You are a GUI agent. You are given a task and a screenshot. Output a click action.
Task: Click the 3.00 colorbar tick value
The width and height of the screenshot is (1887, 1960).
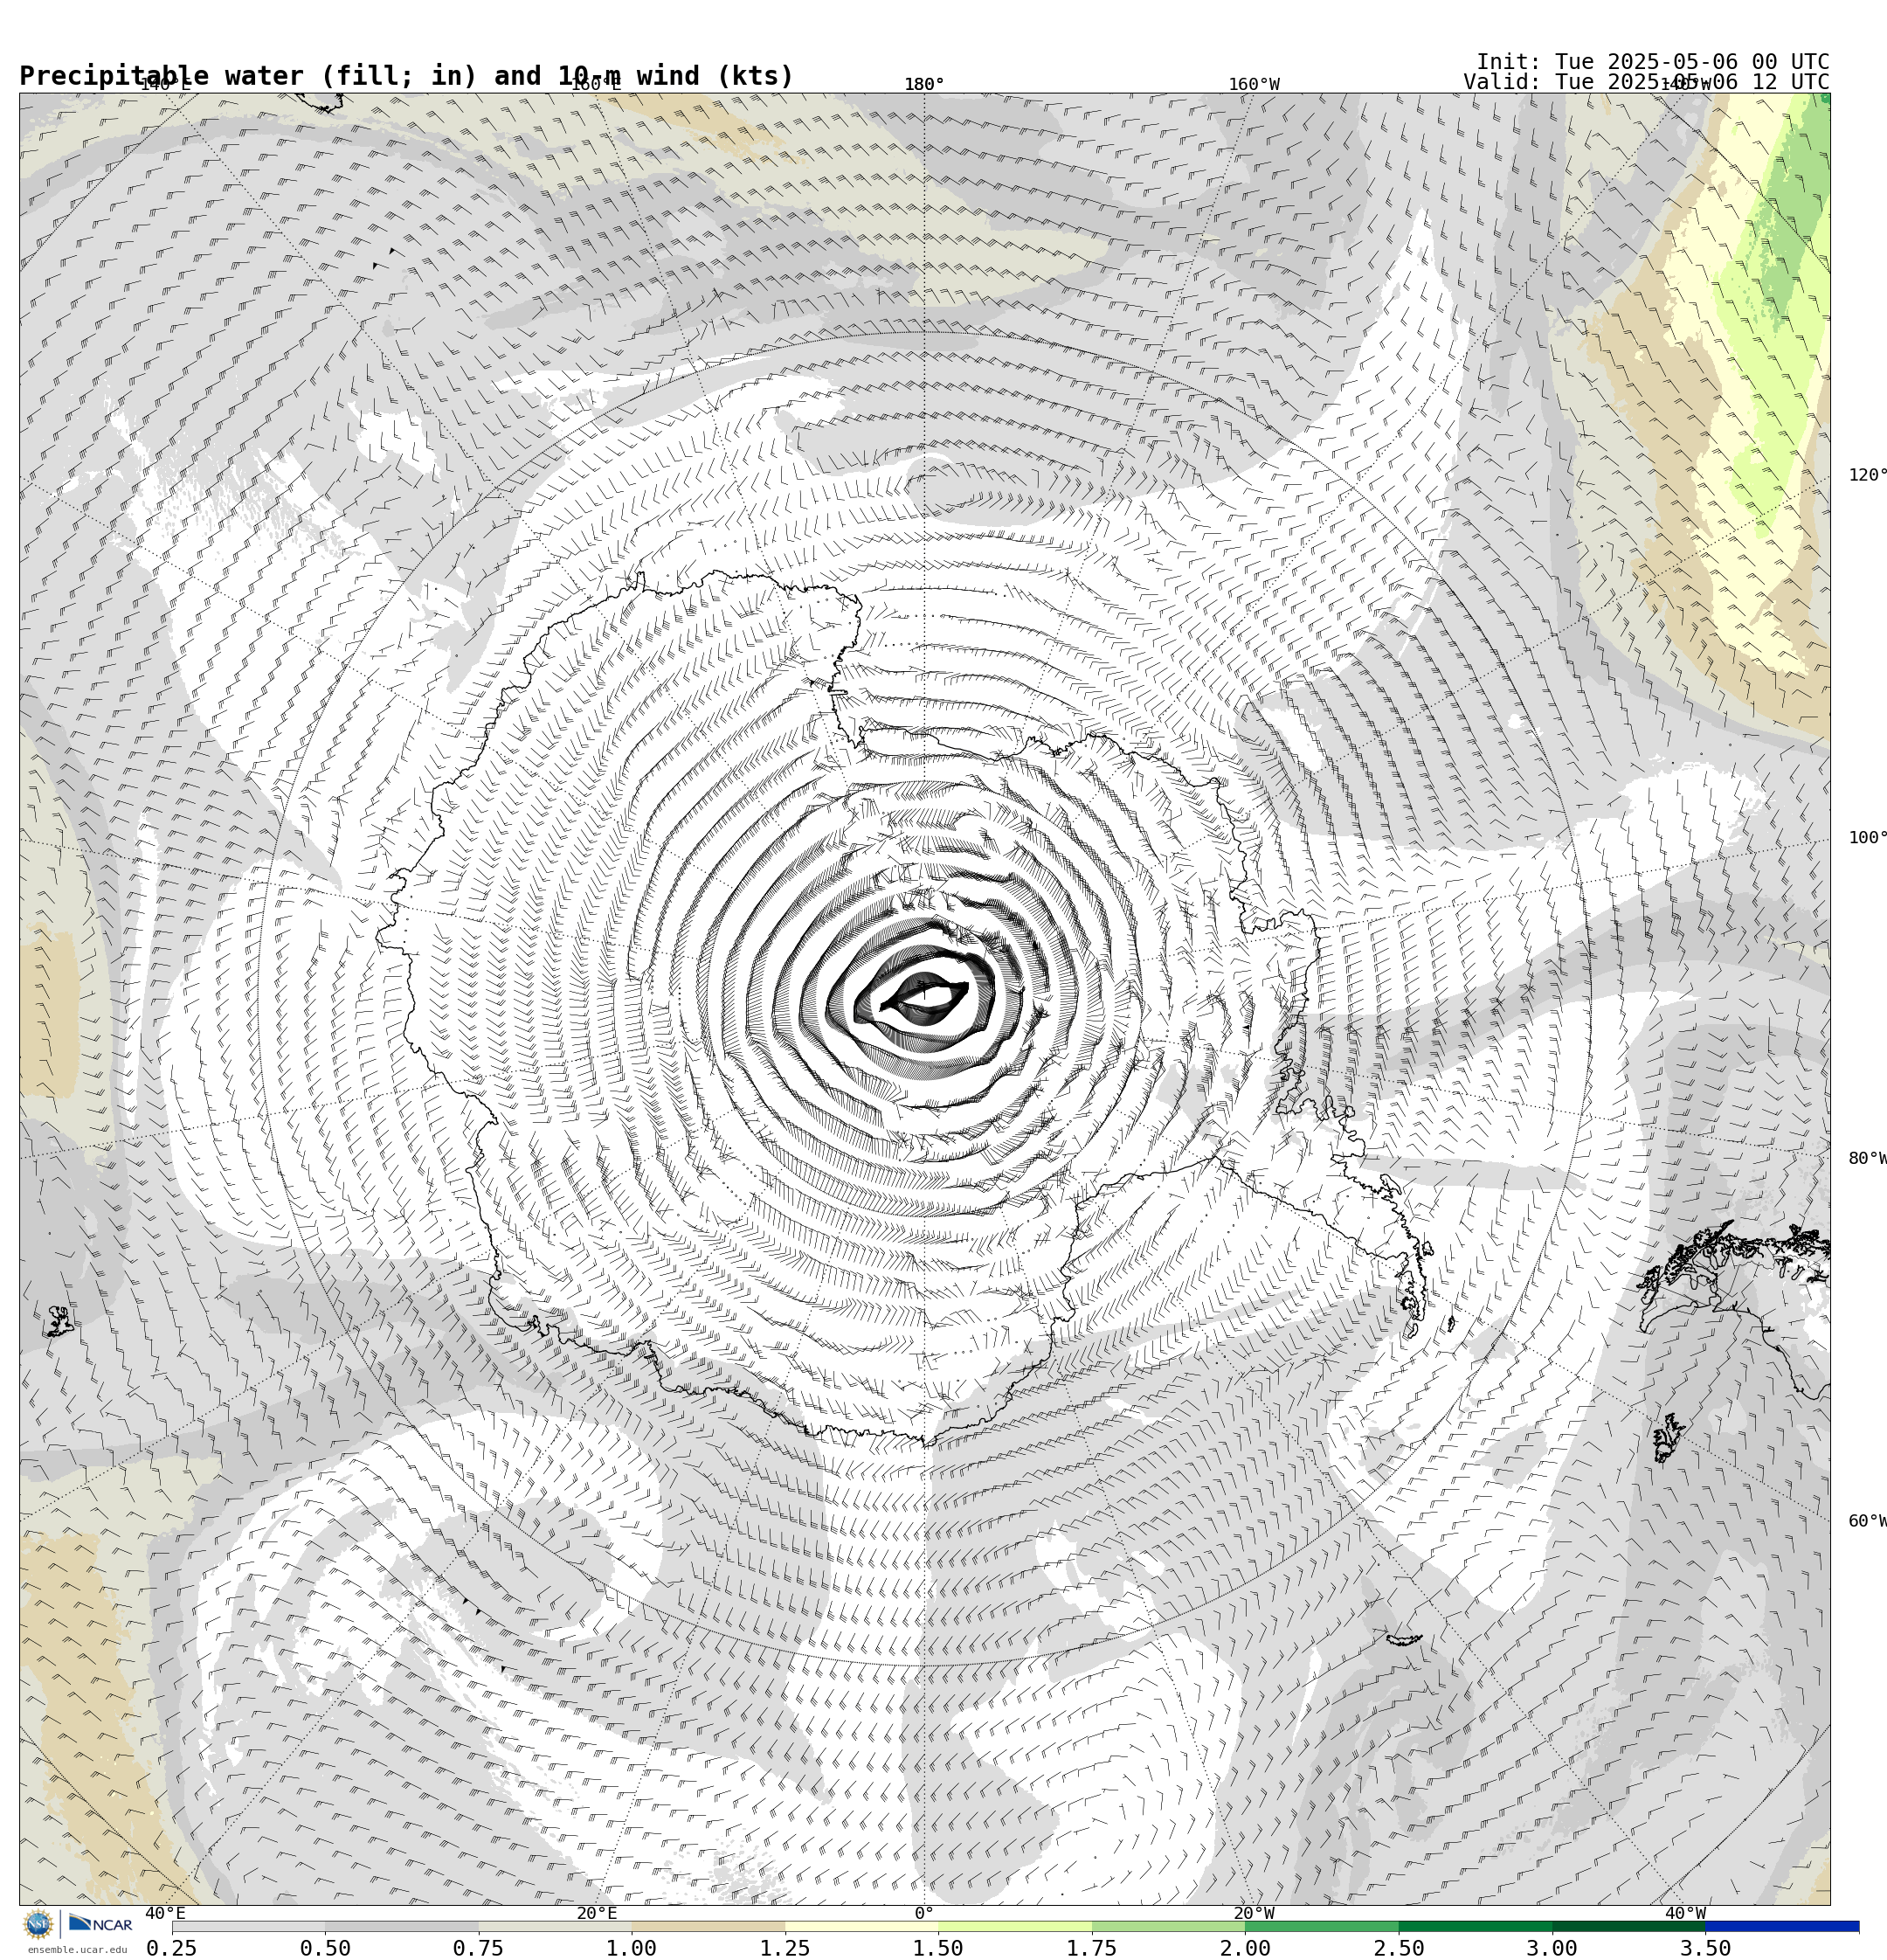1552,1948
